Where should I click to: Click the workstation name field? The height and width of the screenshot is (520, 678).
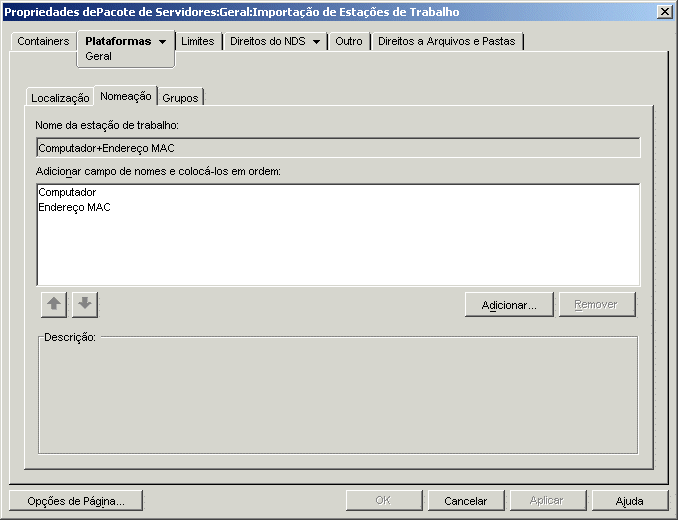pyautogui.click(x=338, y=148)
